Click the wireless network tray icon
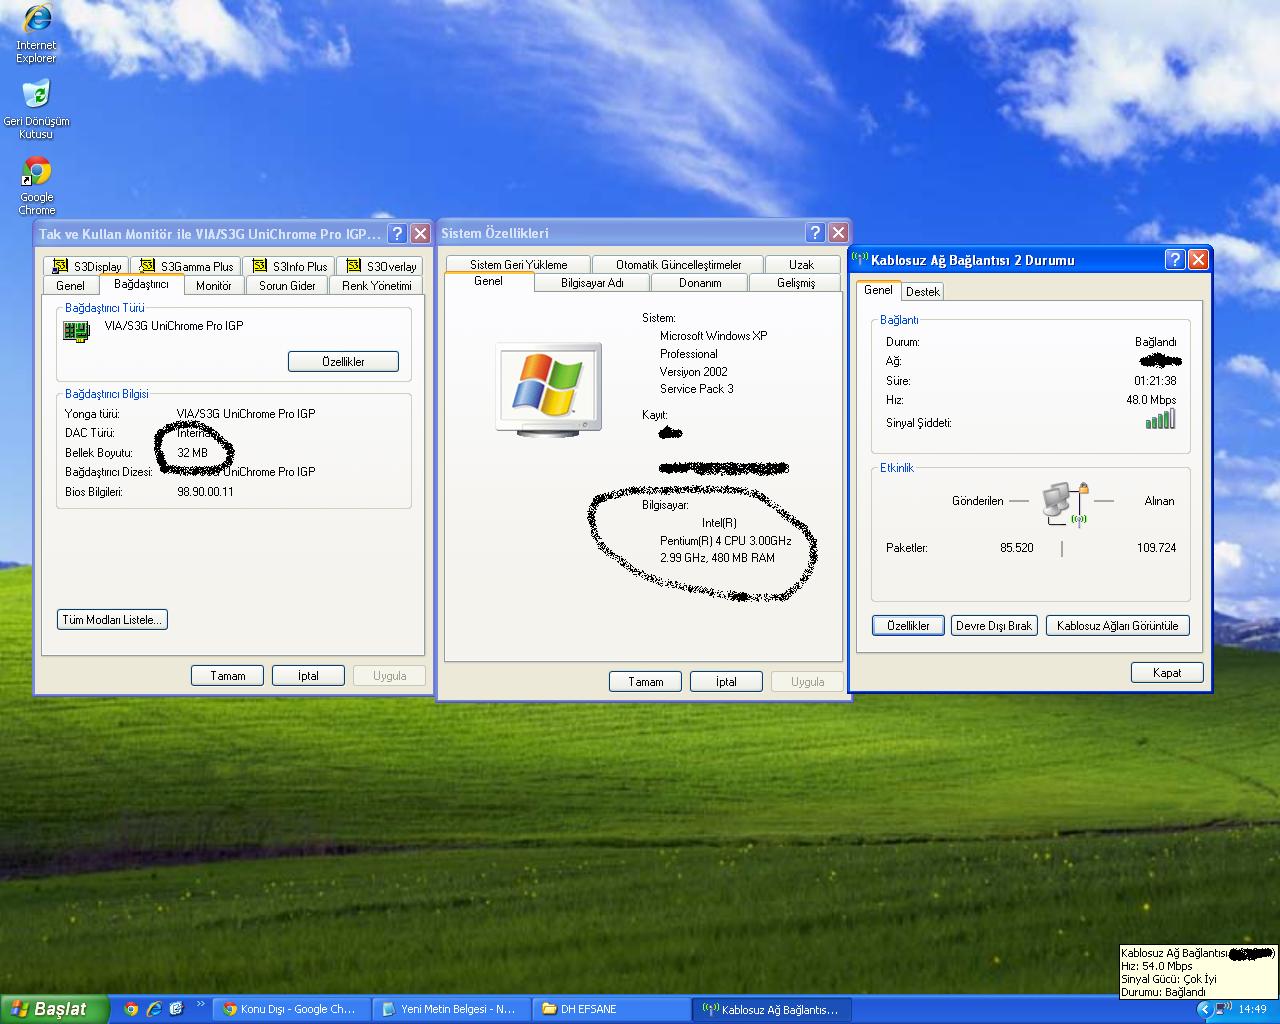The height and width of the screenshot is (1024, 1280). point(1223,1009)
